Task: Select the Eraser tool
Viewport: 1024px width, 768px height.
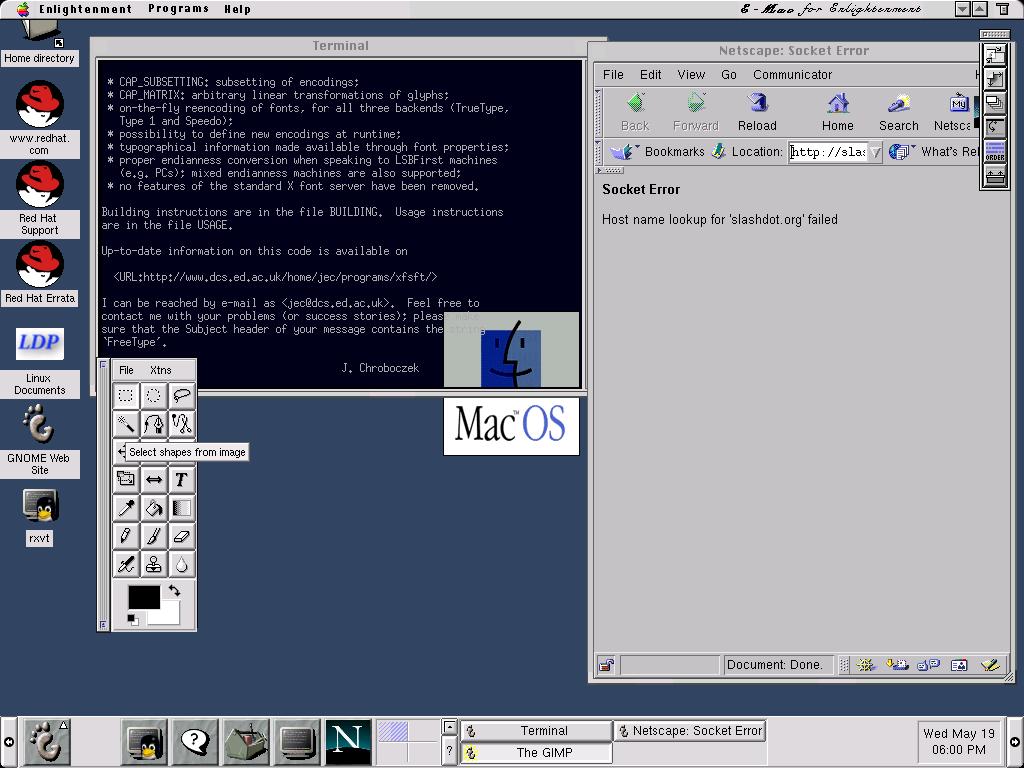Action: point(181,536)
